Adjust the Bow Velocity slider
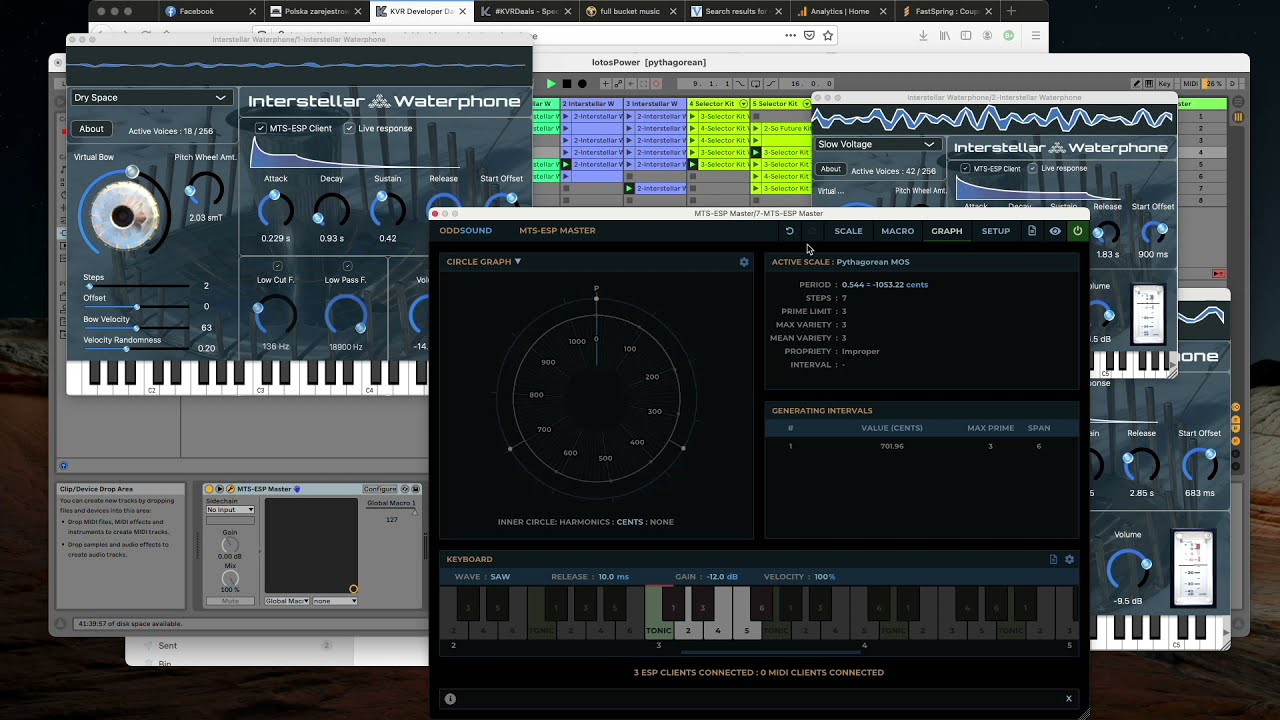 (137, 328)
